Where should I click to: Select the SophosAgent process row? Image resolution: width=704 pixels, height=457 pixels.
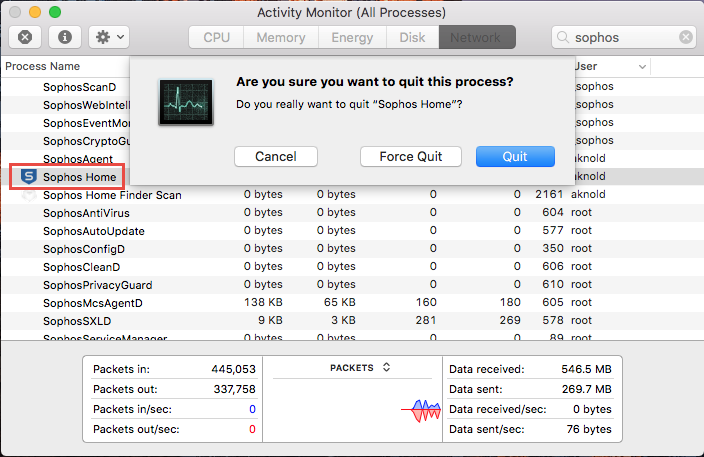(78, 159)
